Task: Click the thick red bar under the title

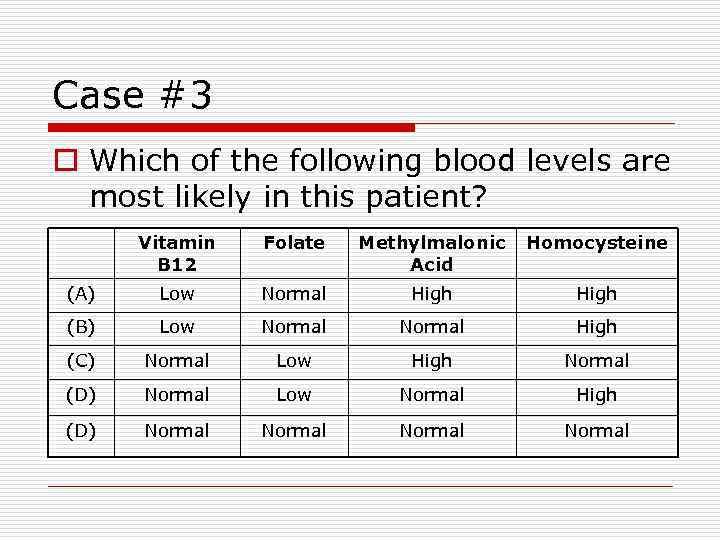Action: pos(232,128)
